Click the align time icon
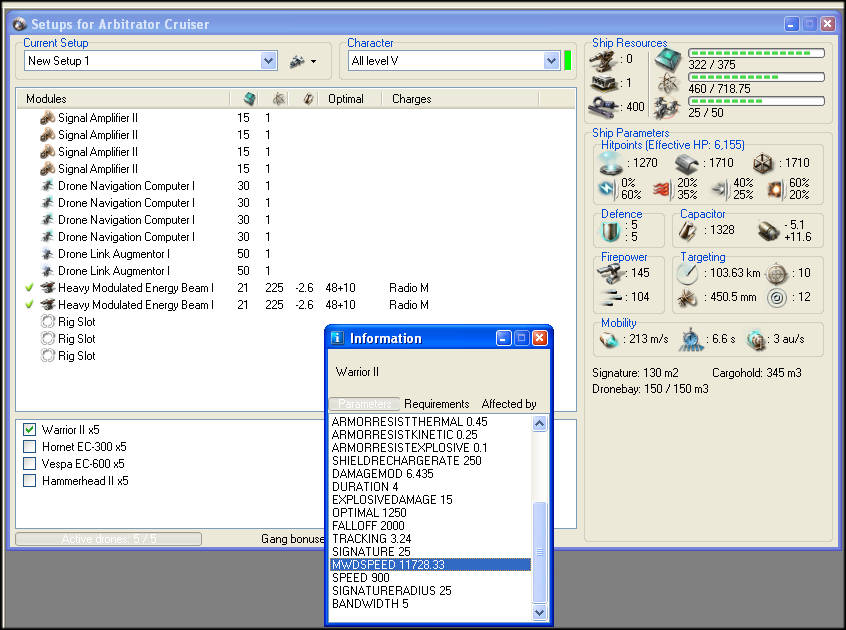Screen dimensions: 846x630 click(x=691, y=340)
